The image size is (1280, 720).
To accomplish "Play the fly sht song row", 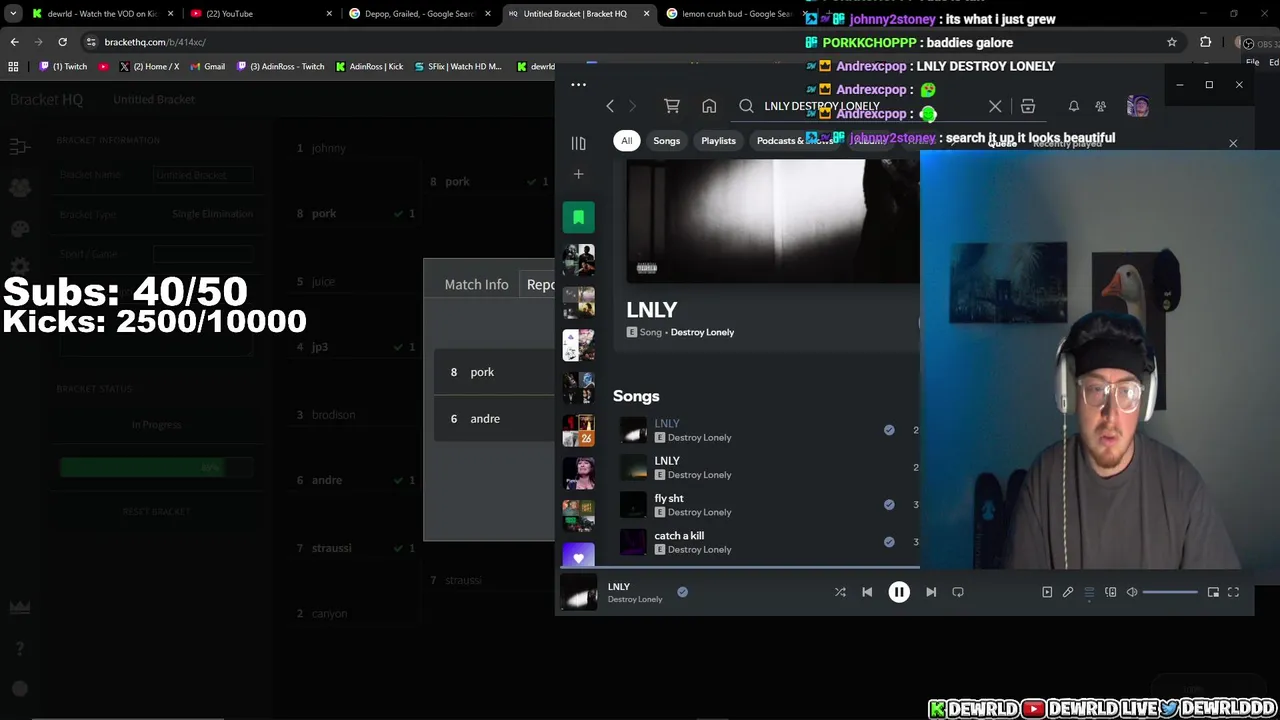I will point(765,505).
